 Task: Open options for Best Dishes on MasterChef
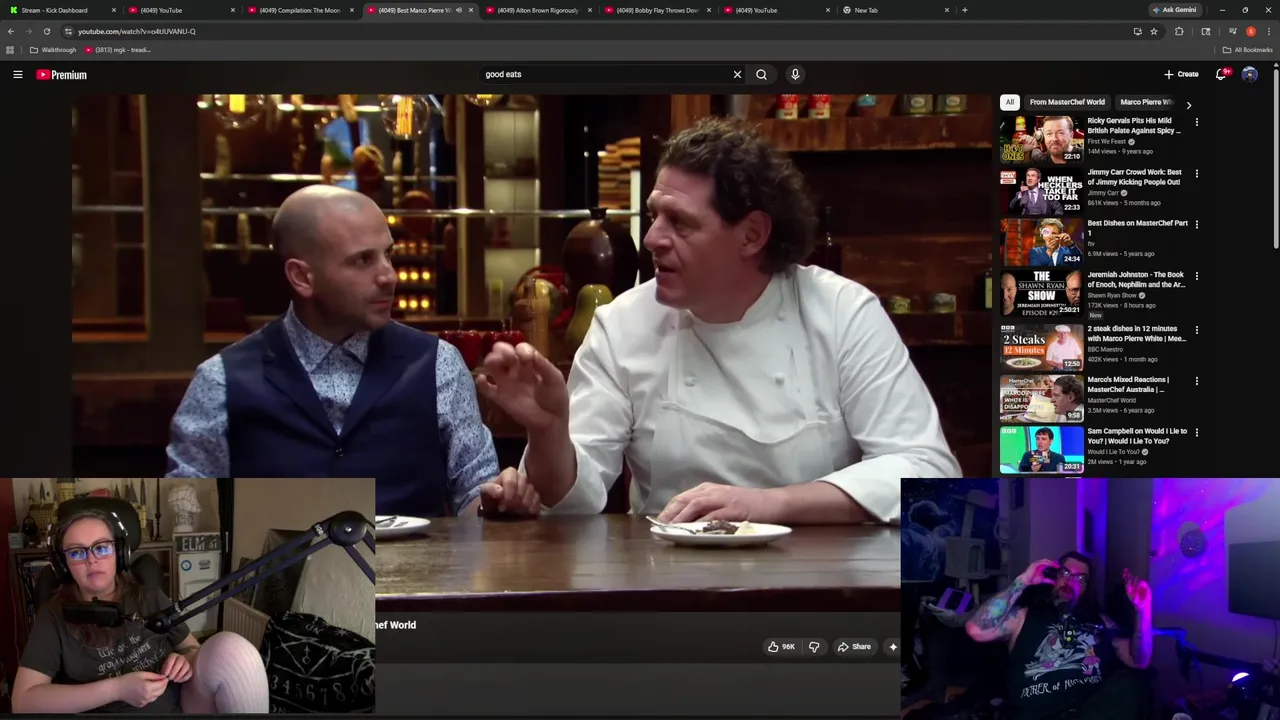click(x=1196, y=225)
